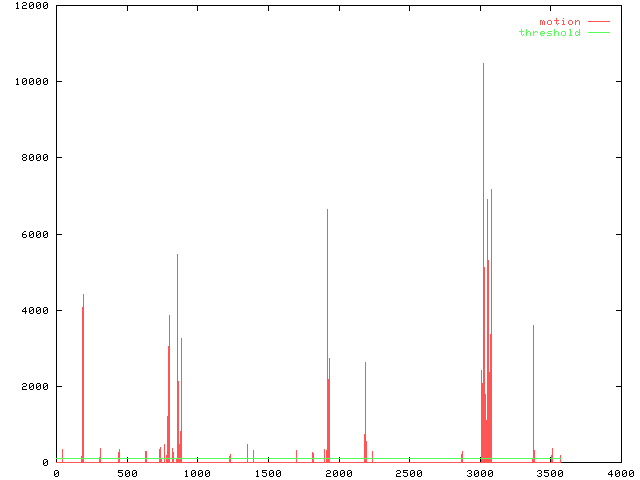Click the motion spike top near x=1900
This screenshot has height=480, width=640.
(x=327, y=212)
